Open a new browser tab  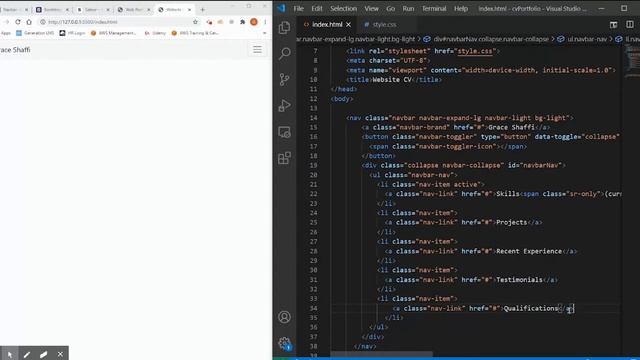(x=202, y=9)
